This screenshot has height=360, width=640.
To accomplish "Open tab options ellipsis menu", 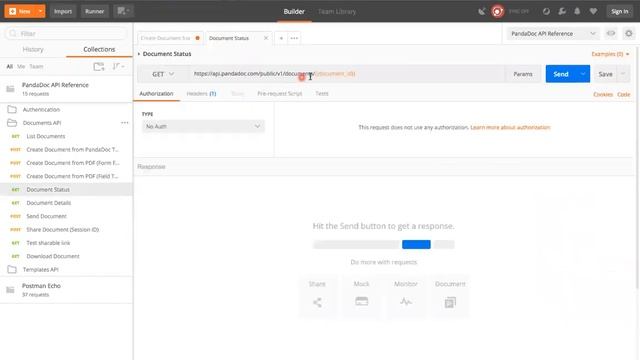I will coord(294,38).
